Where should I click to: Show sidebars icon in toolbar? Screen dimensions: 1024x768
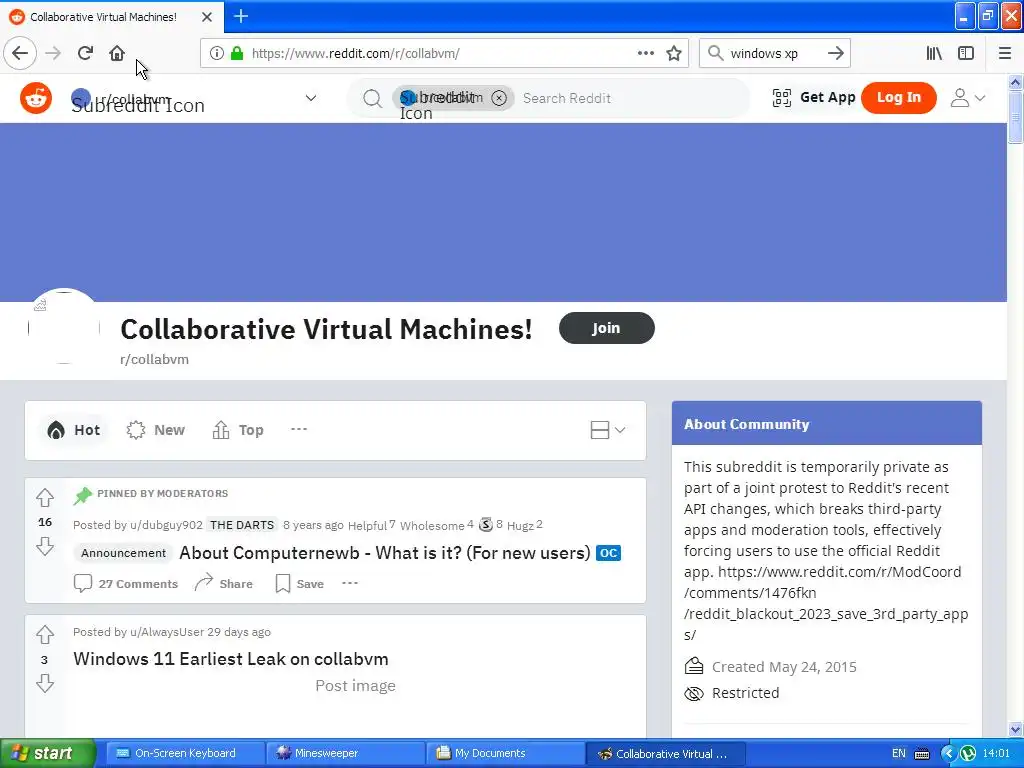(x=966, y=54)
